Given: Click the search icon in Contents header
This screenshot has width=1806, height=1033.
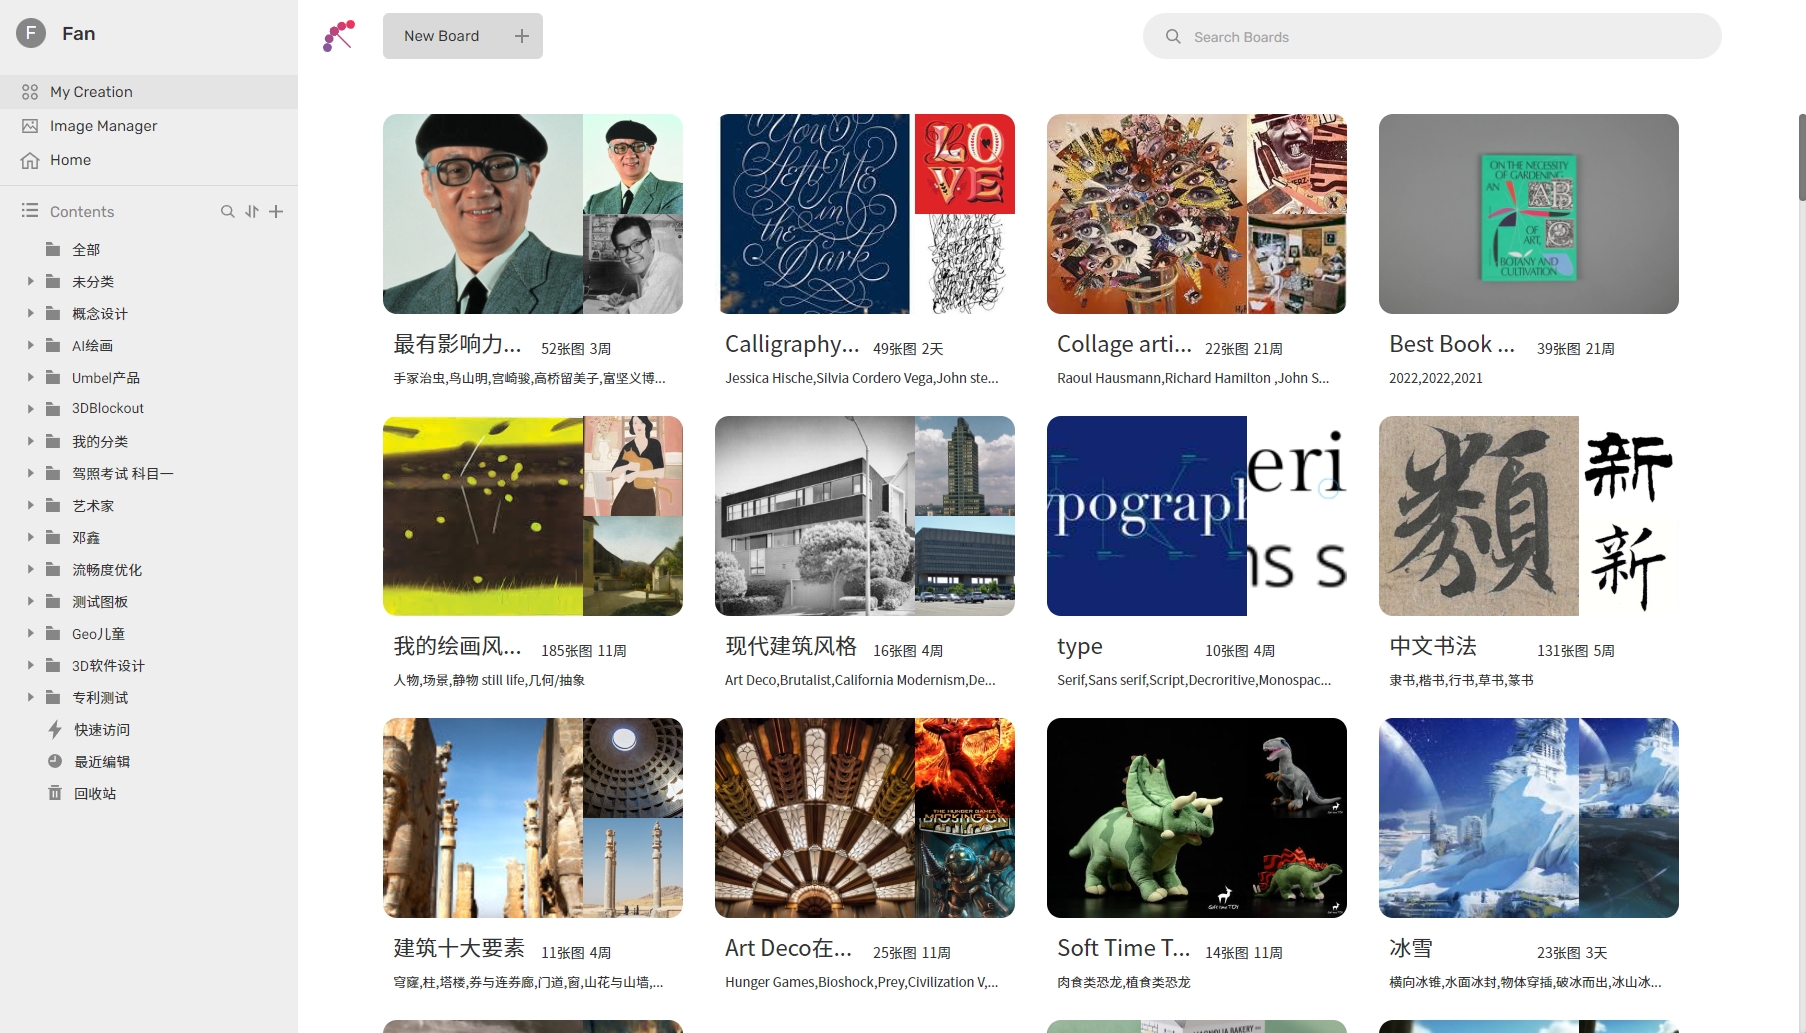Looking at the screenshot, I should coord(227,212).
